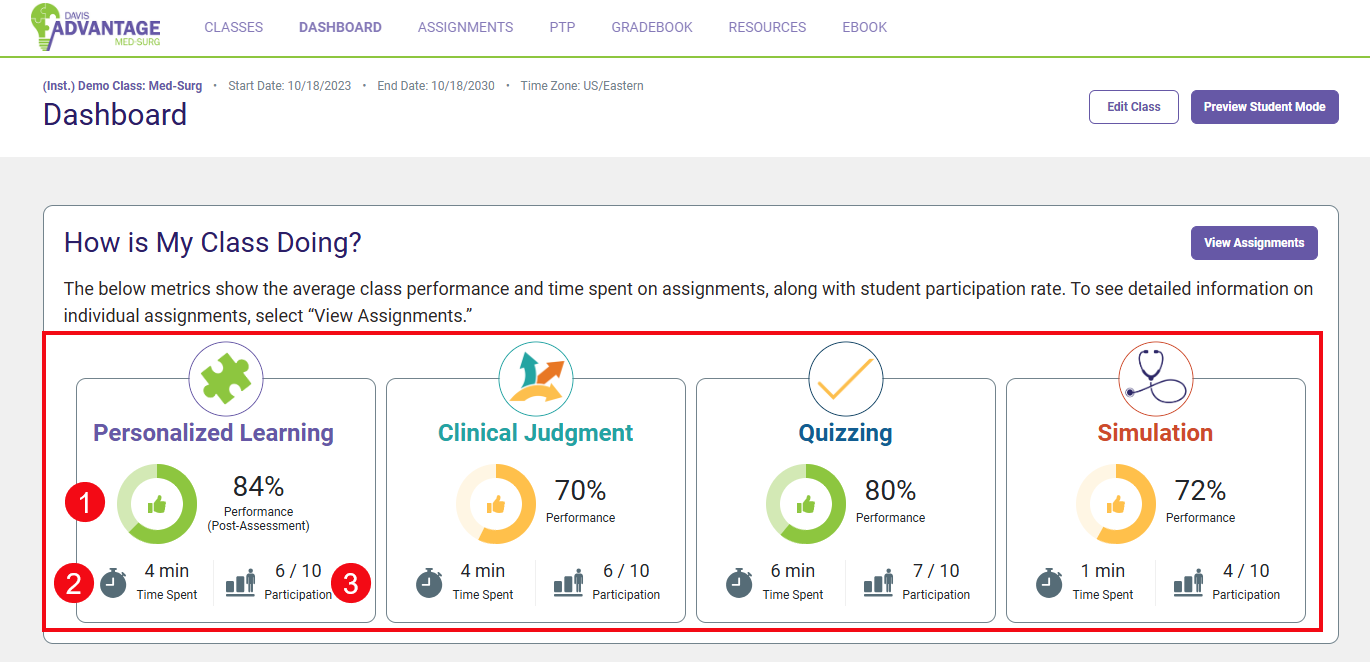Click the Simulation stethoscope icon
The width and height of the screenshot is (1370, 662).
1155,378
